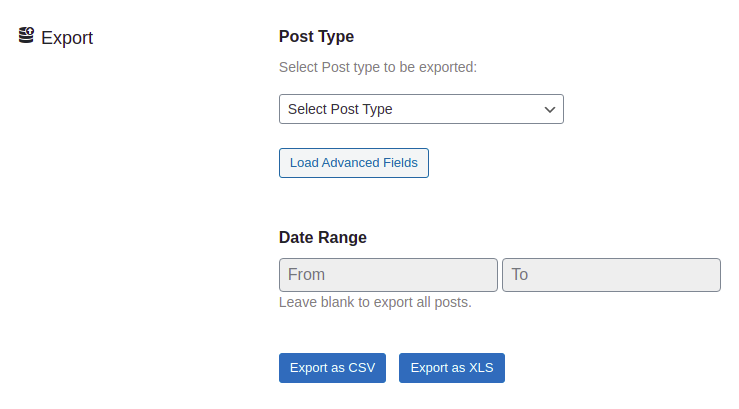
Task: Click the Load Advanced Fields button
Action: coord(353,163)
